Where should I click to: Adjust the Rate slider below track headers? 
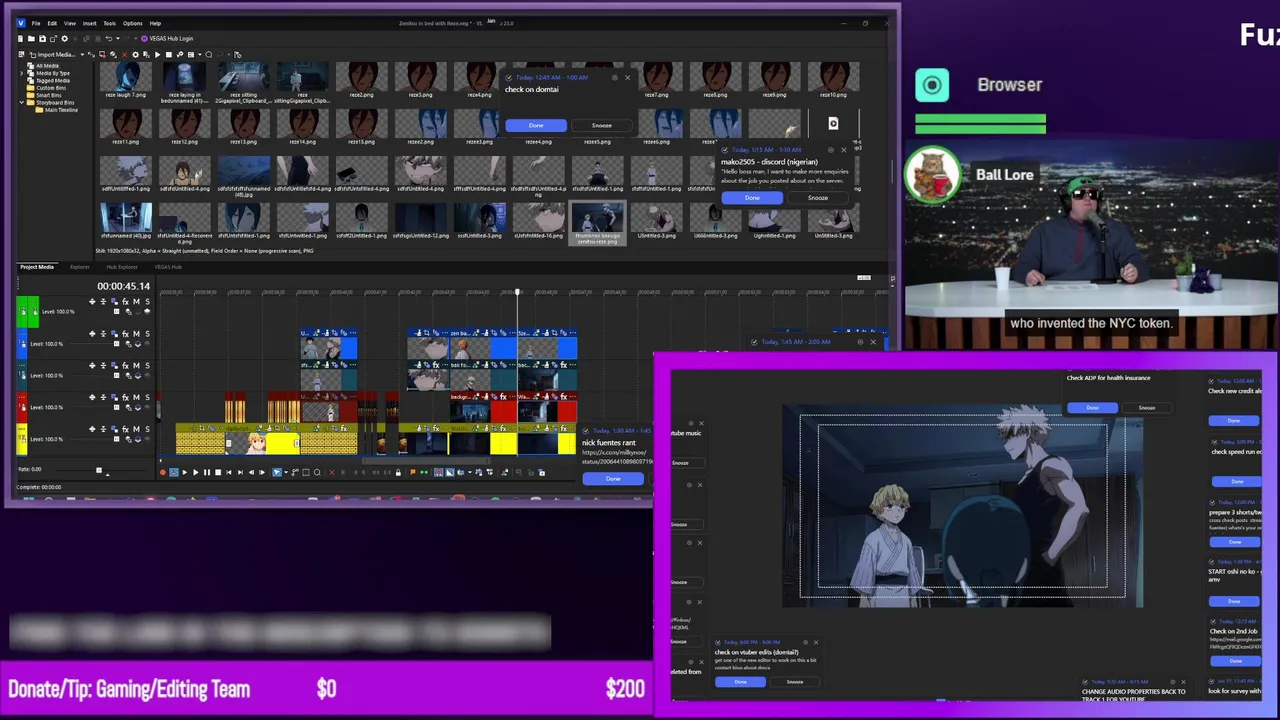(x=98, y=469)
